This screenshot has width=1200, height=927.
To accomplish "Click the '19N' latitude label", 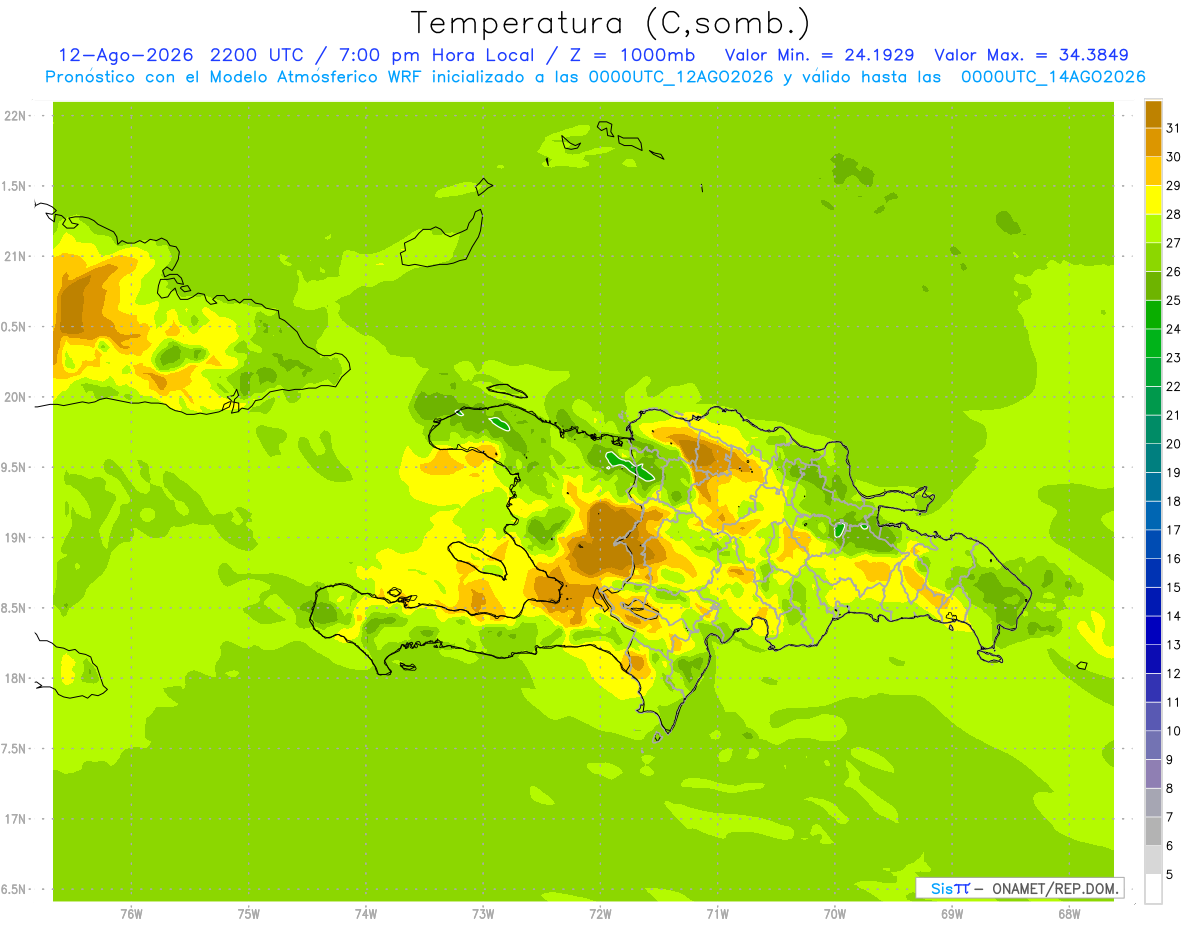I will point(15,538).
